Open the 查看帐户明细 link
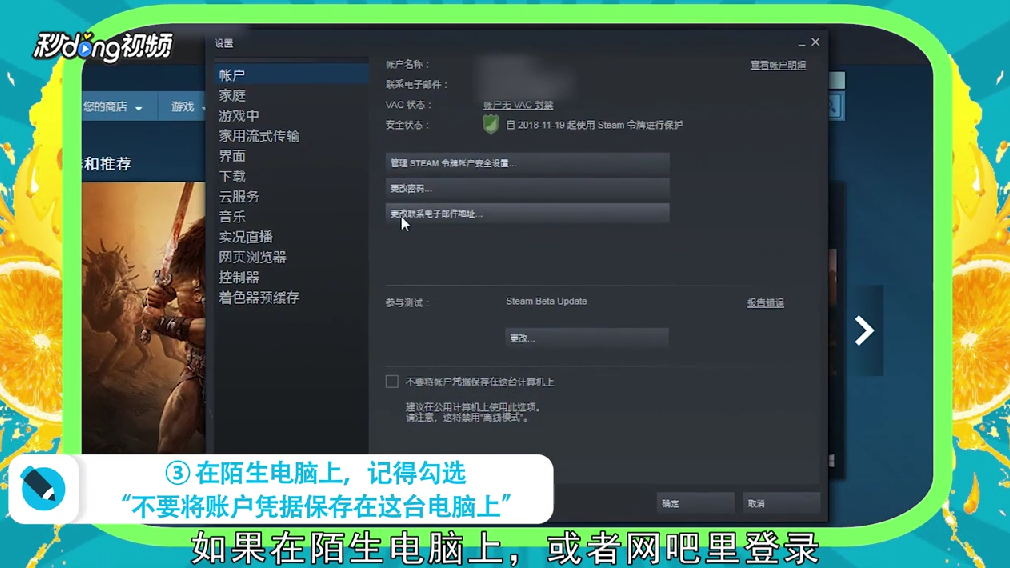Screen dimensions: 1010x568 [x=778, y=65]
